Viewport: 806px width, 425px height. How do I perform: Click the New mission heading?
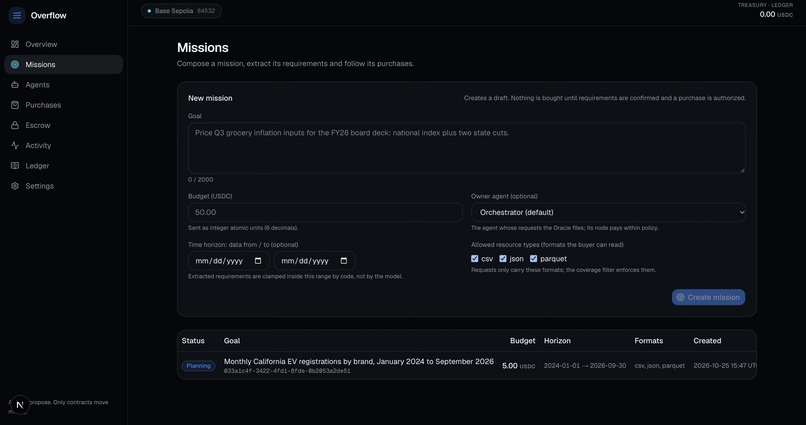click(210, 98)
